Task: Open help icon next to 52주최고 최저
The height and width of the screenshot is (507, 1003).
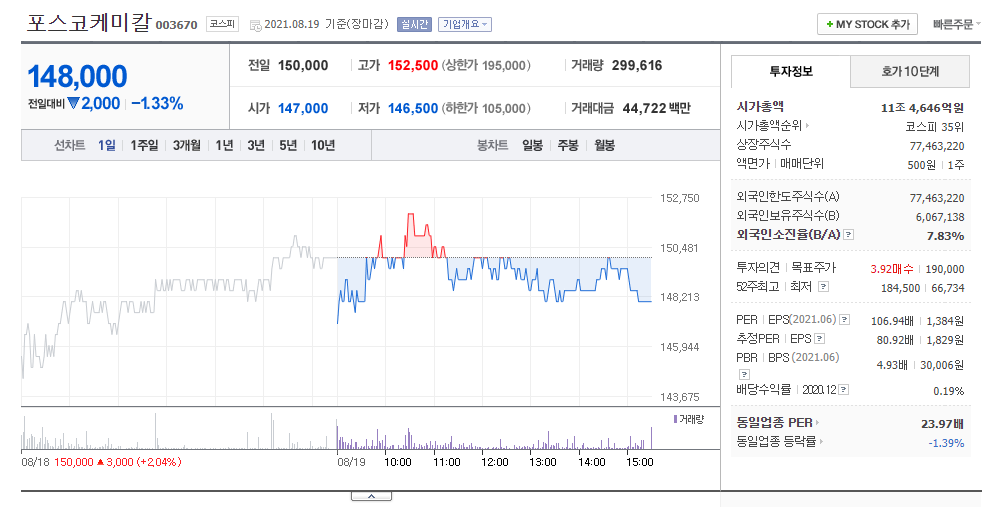Action: pos(824,286)
